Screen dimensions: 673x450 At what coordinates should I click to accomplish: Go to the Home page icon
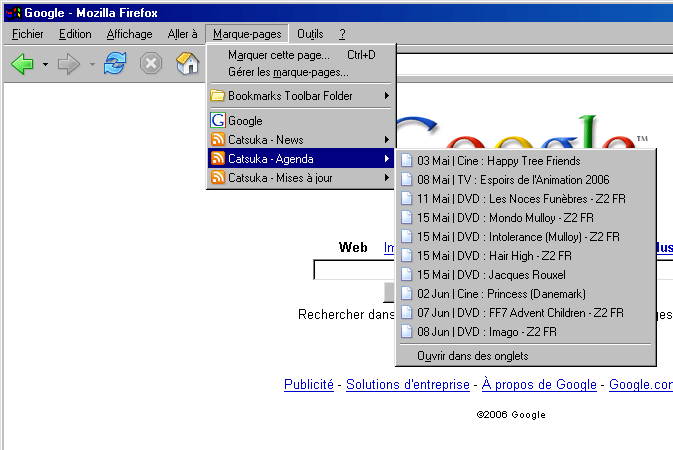pyautogui.click(x=188, y=63)
